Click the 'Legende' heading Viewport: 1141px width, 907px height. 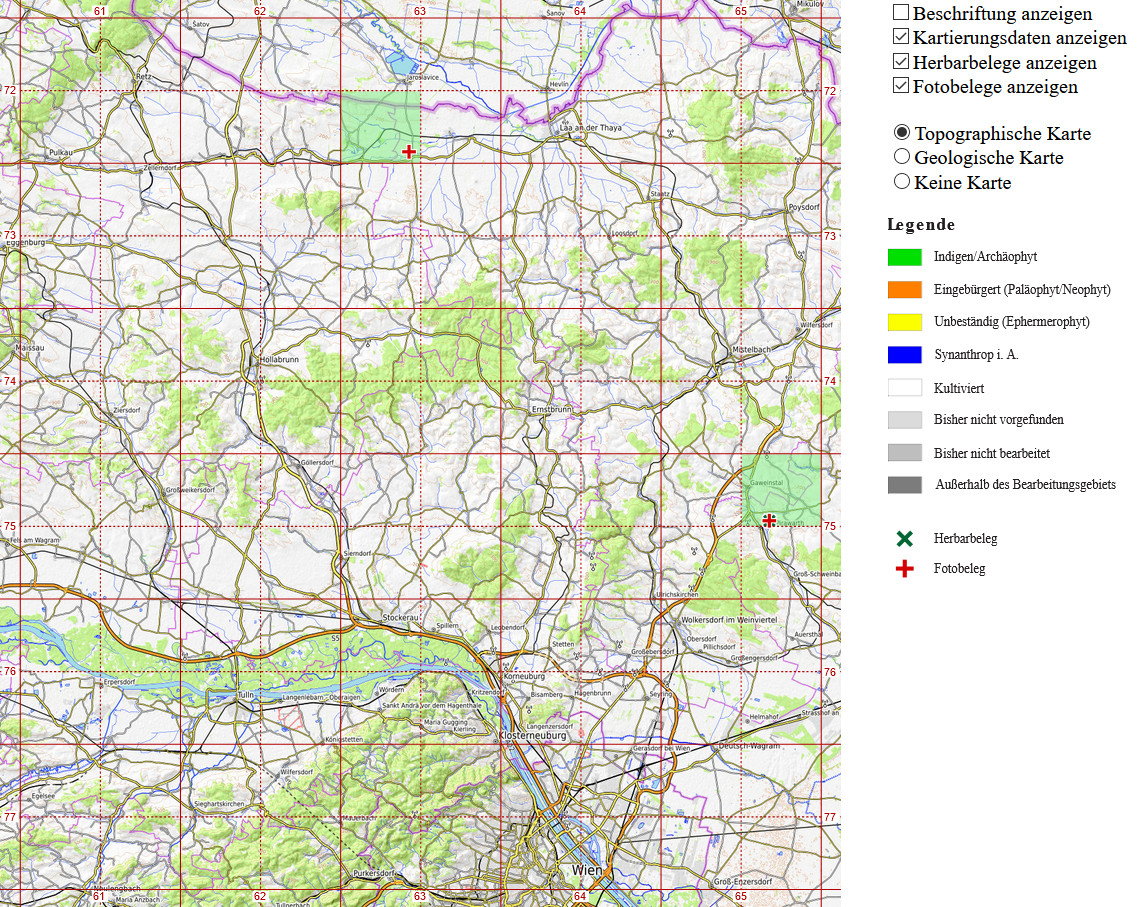[921, 224]
